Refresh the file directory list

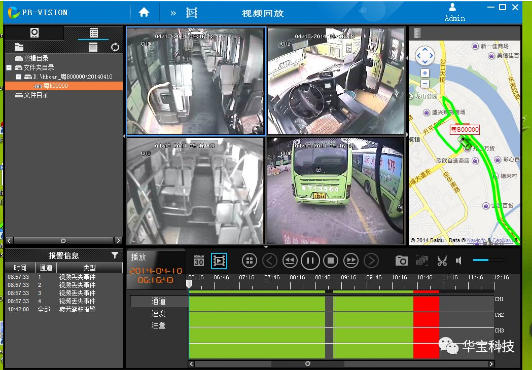115,47
